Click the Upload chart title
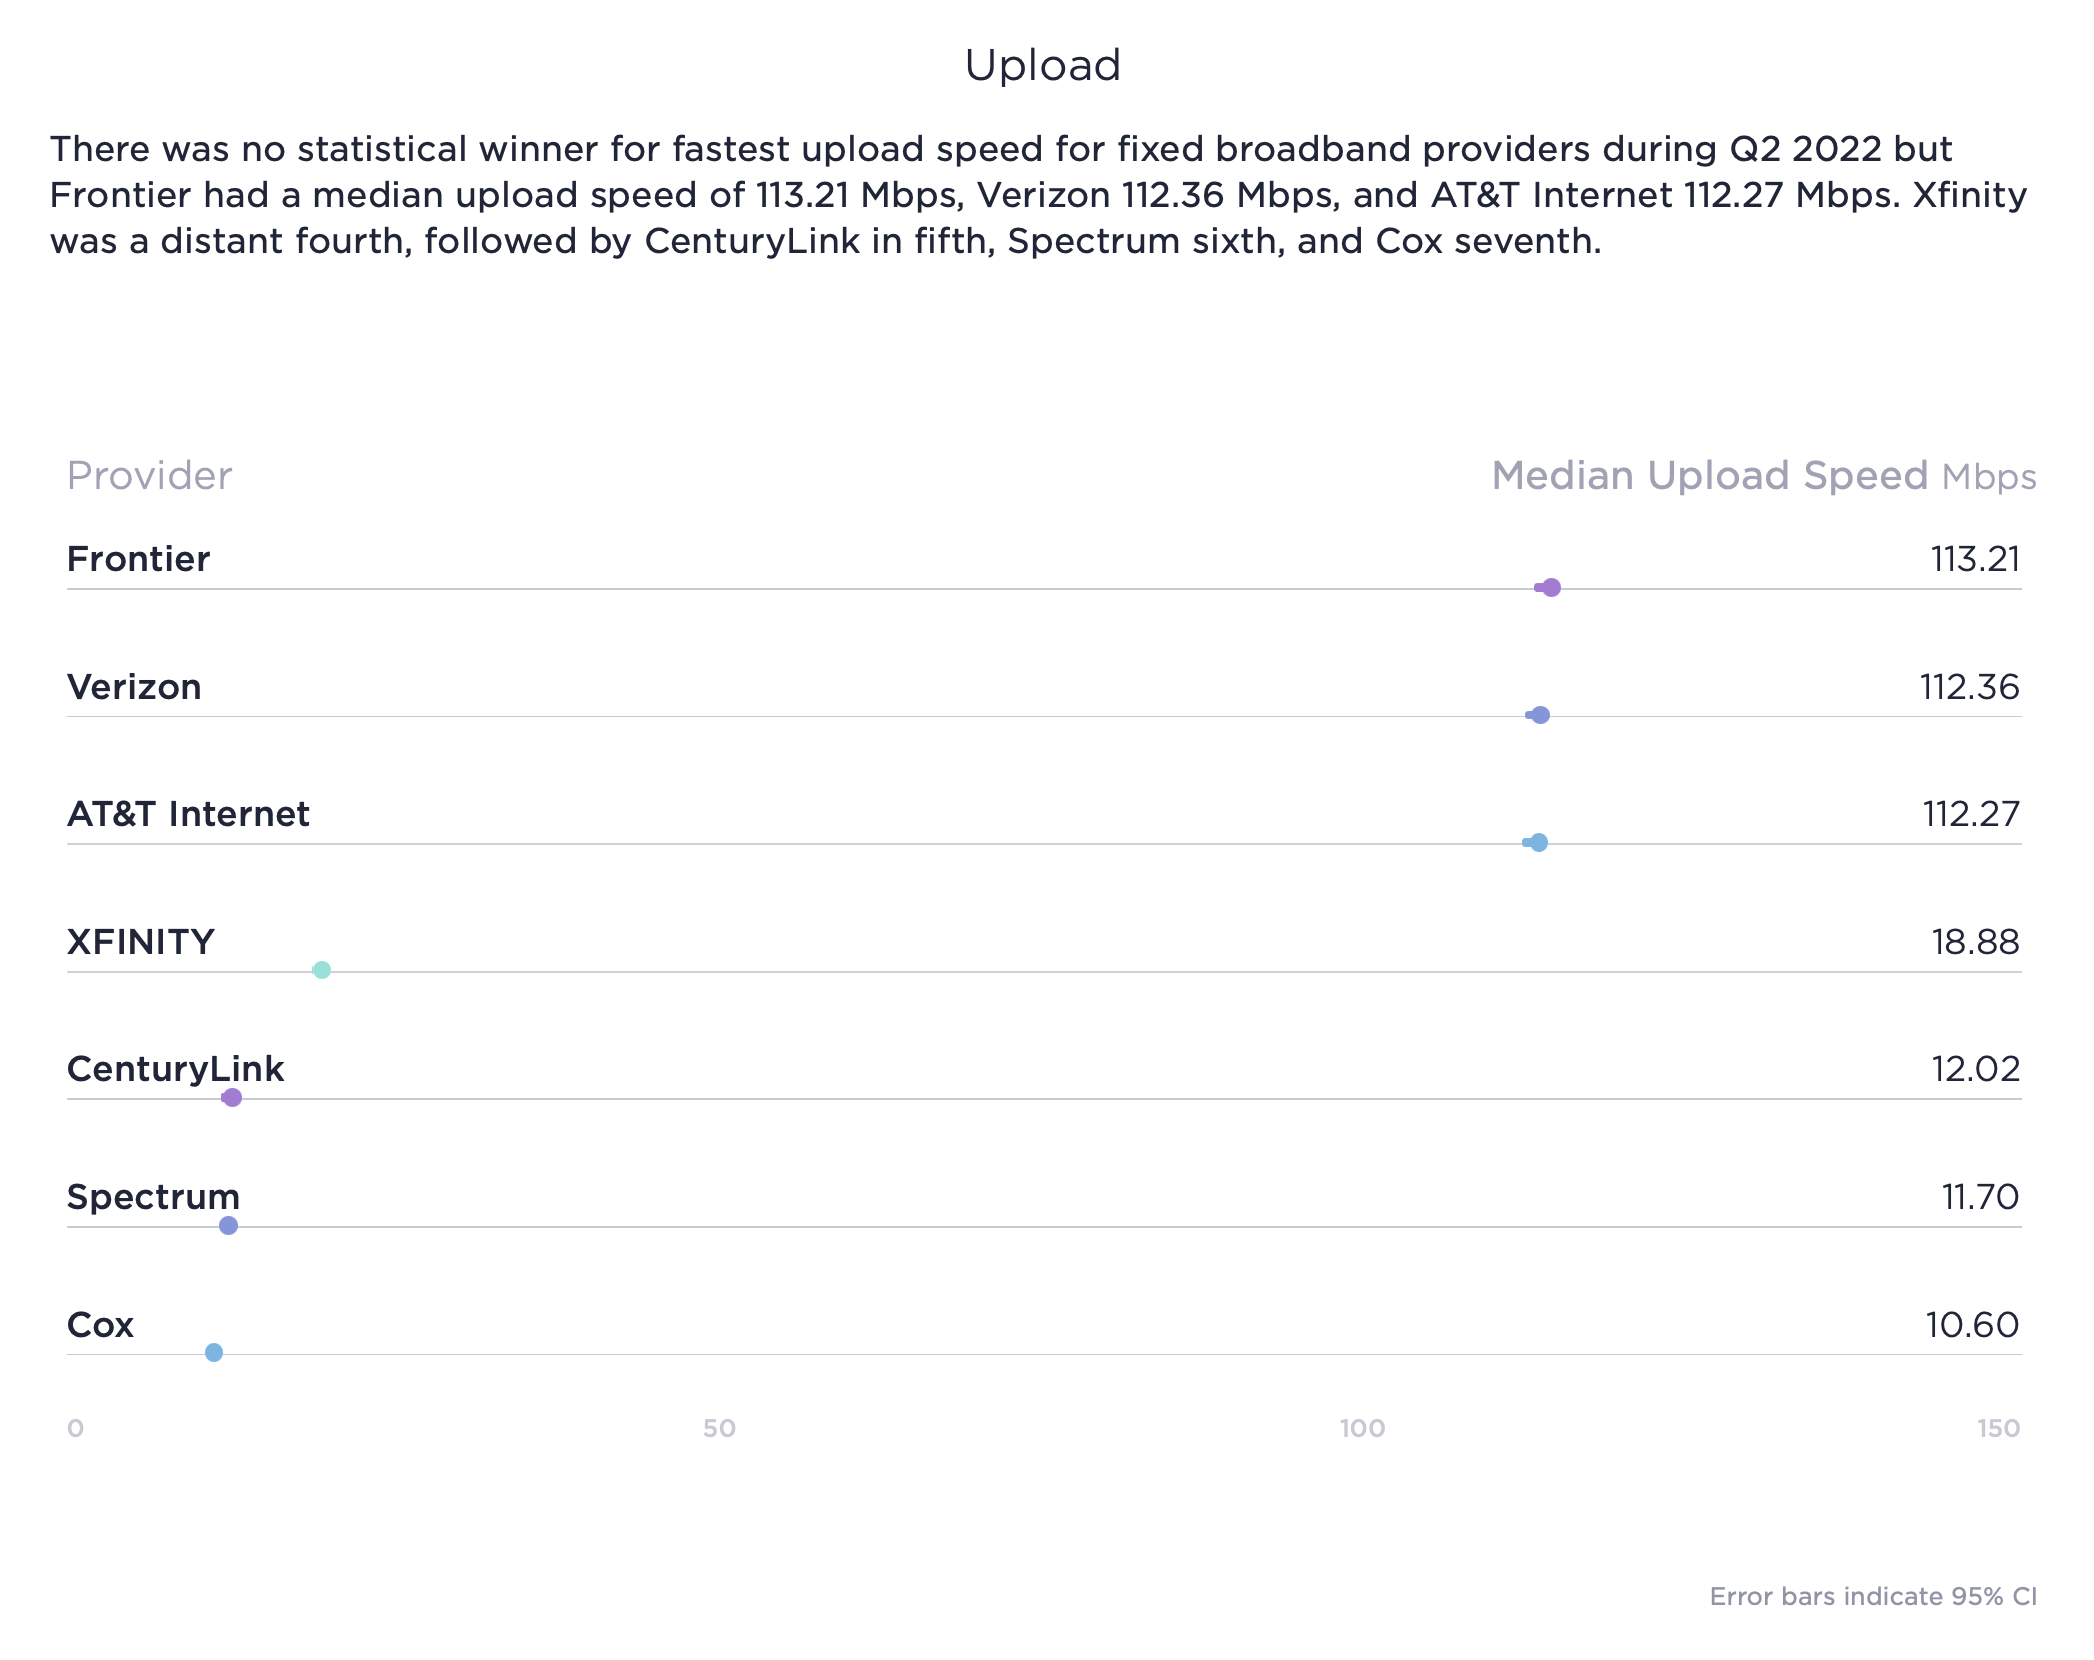The height and width of the screenshot is (1660, 2094). tap(1042, 66)
